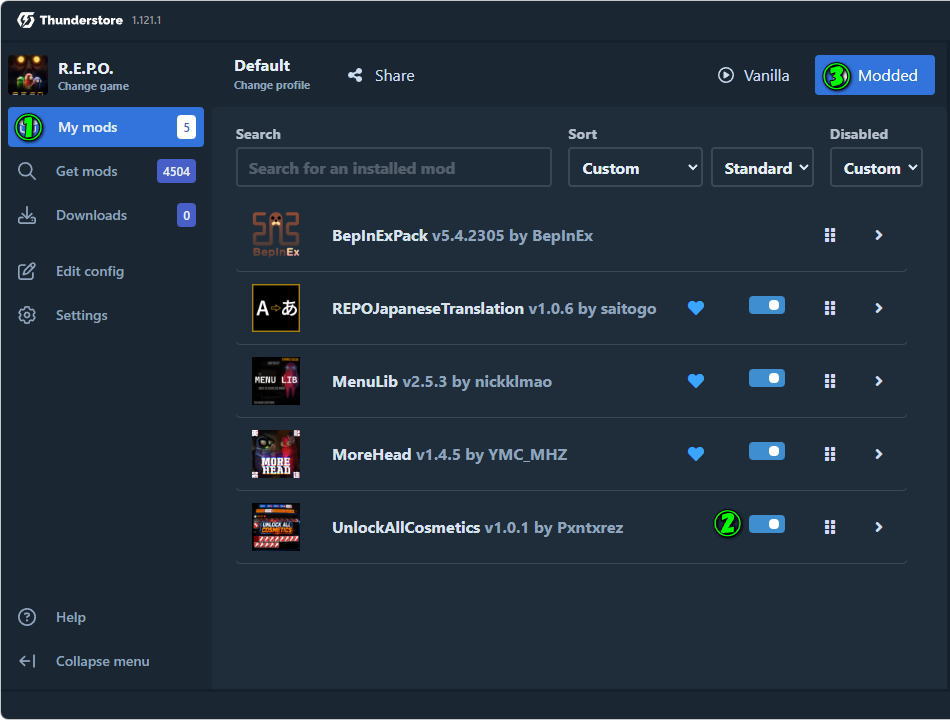Expand the REPOJapaneseTranslation mod row
Screen dimensions: 950x720
coord(879,308)
